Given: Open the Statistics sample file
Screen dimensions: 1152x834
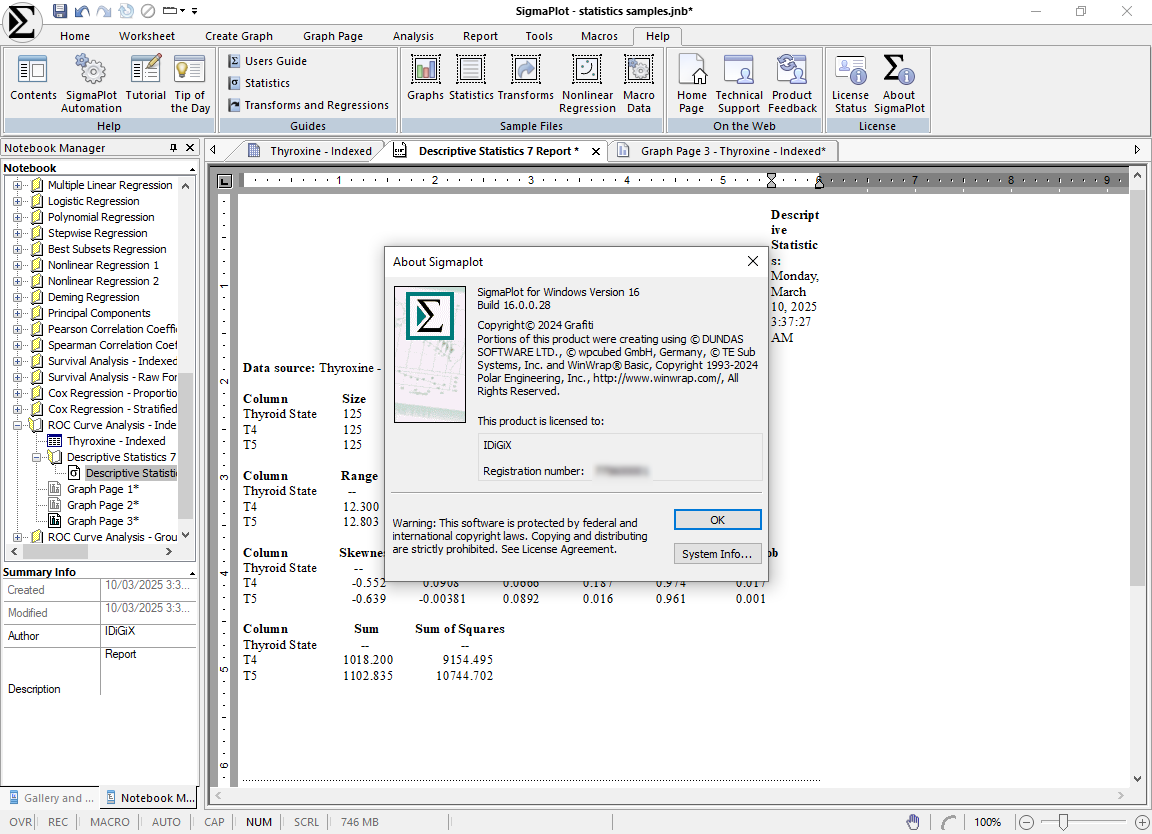Looking at the screenshot, I should point(471,78).
